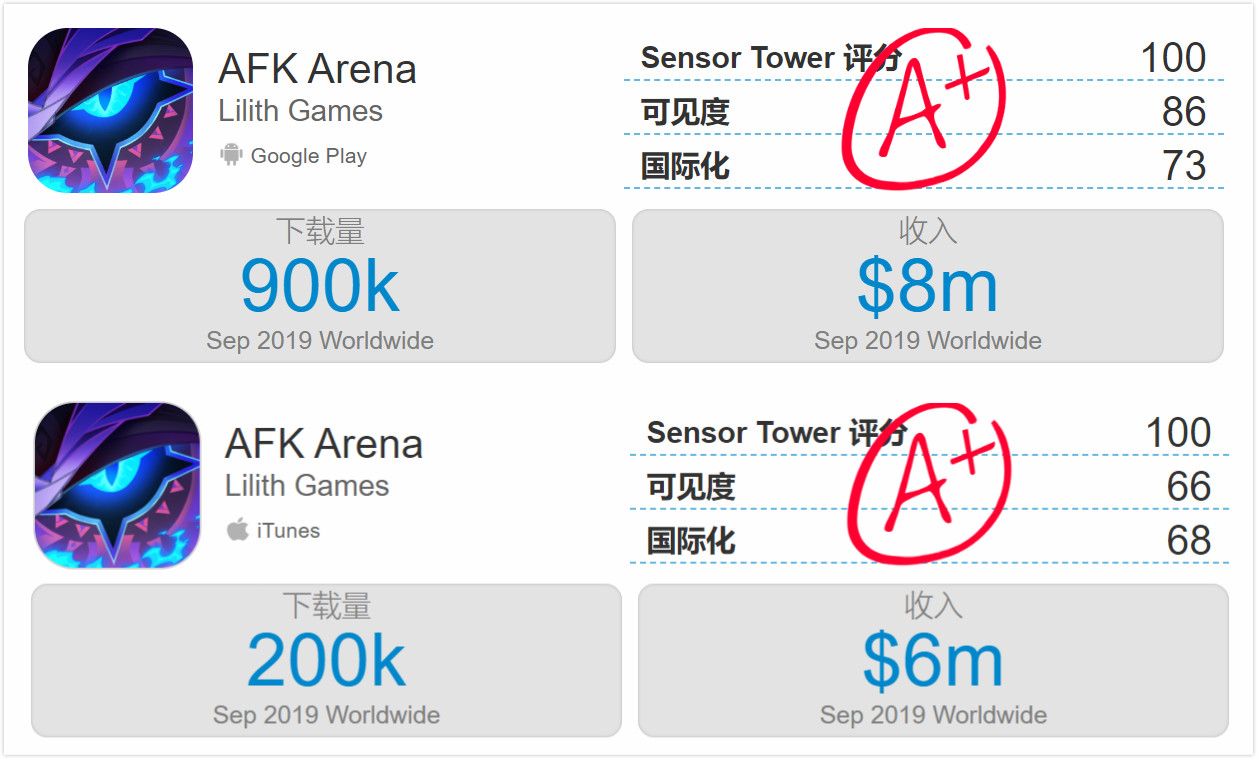This screenshot has height=759, width=1257.
Task: Click the 可见度 row with value 86
Action: click(924, 112)
